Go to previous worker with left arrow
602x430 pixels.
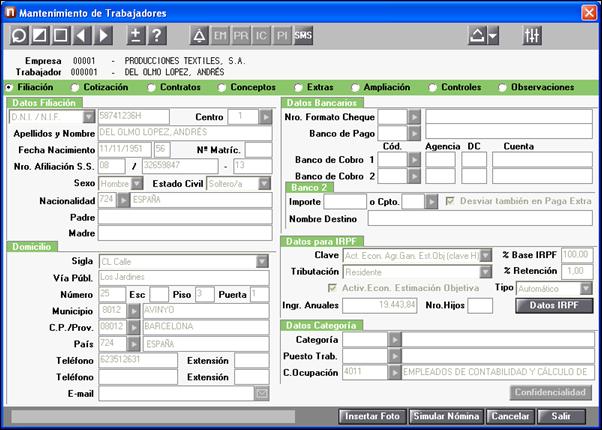(82, 36)
